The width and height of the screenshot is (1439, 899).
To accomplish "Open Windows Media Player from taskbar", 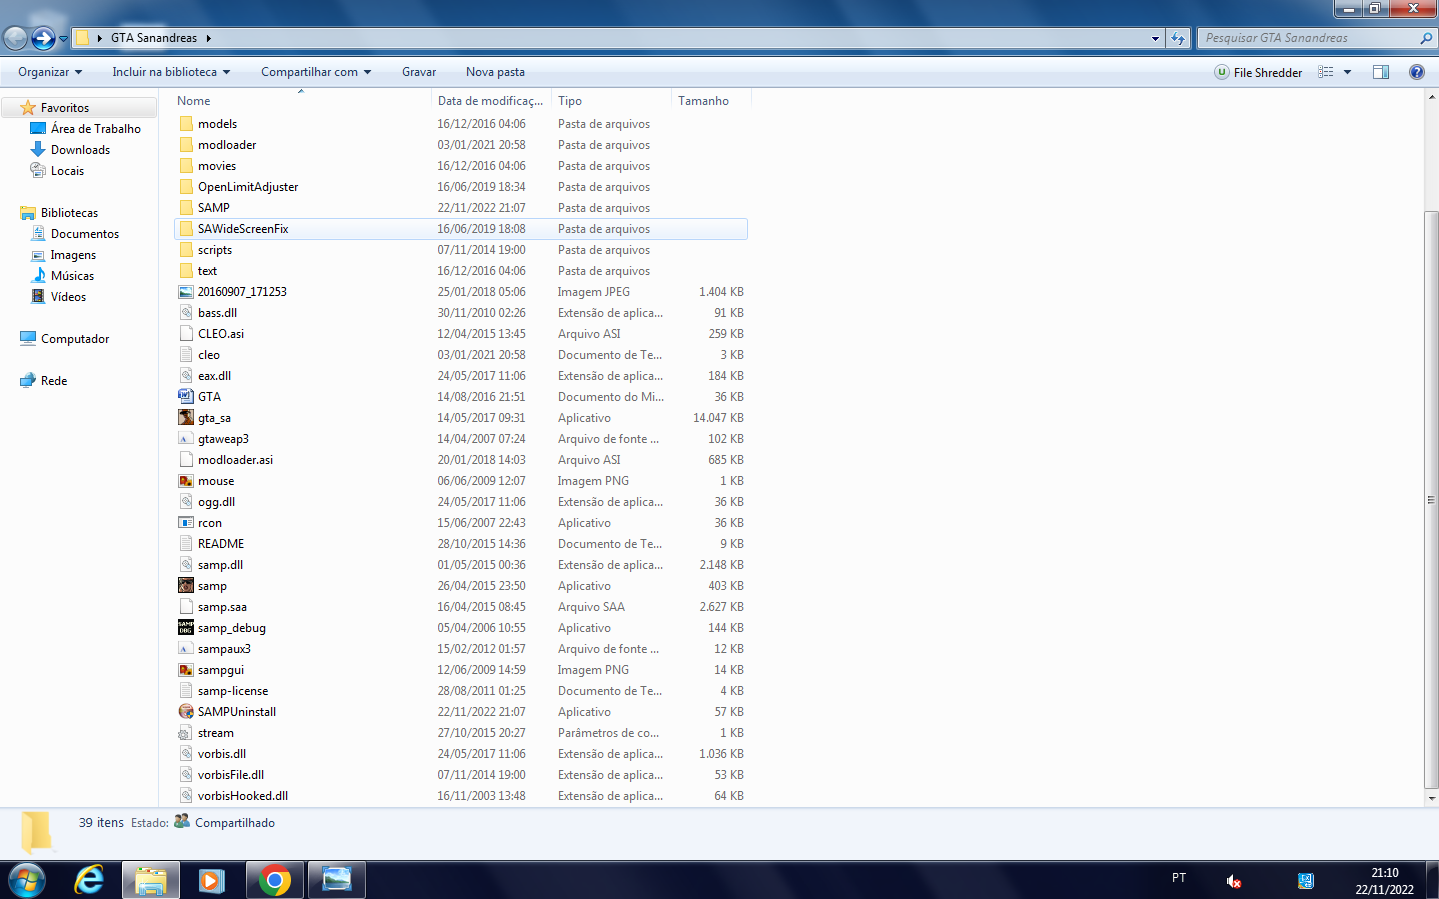I will pos(212,880).
